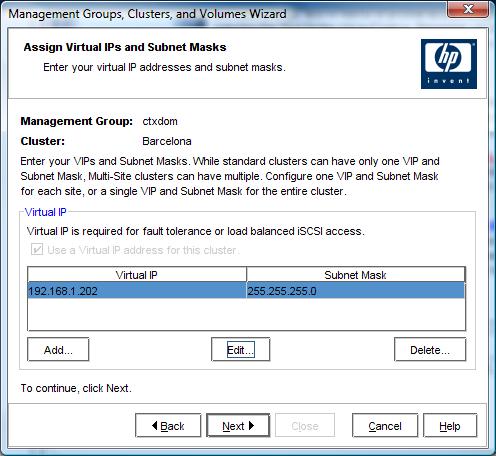
Task: Click the Virtual IP group label
Action: pos(46,212)
